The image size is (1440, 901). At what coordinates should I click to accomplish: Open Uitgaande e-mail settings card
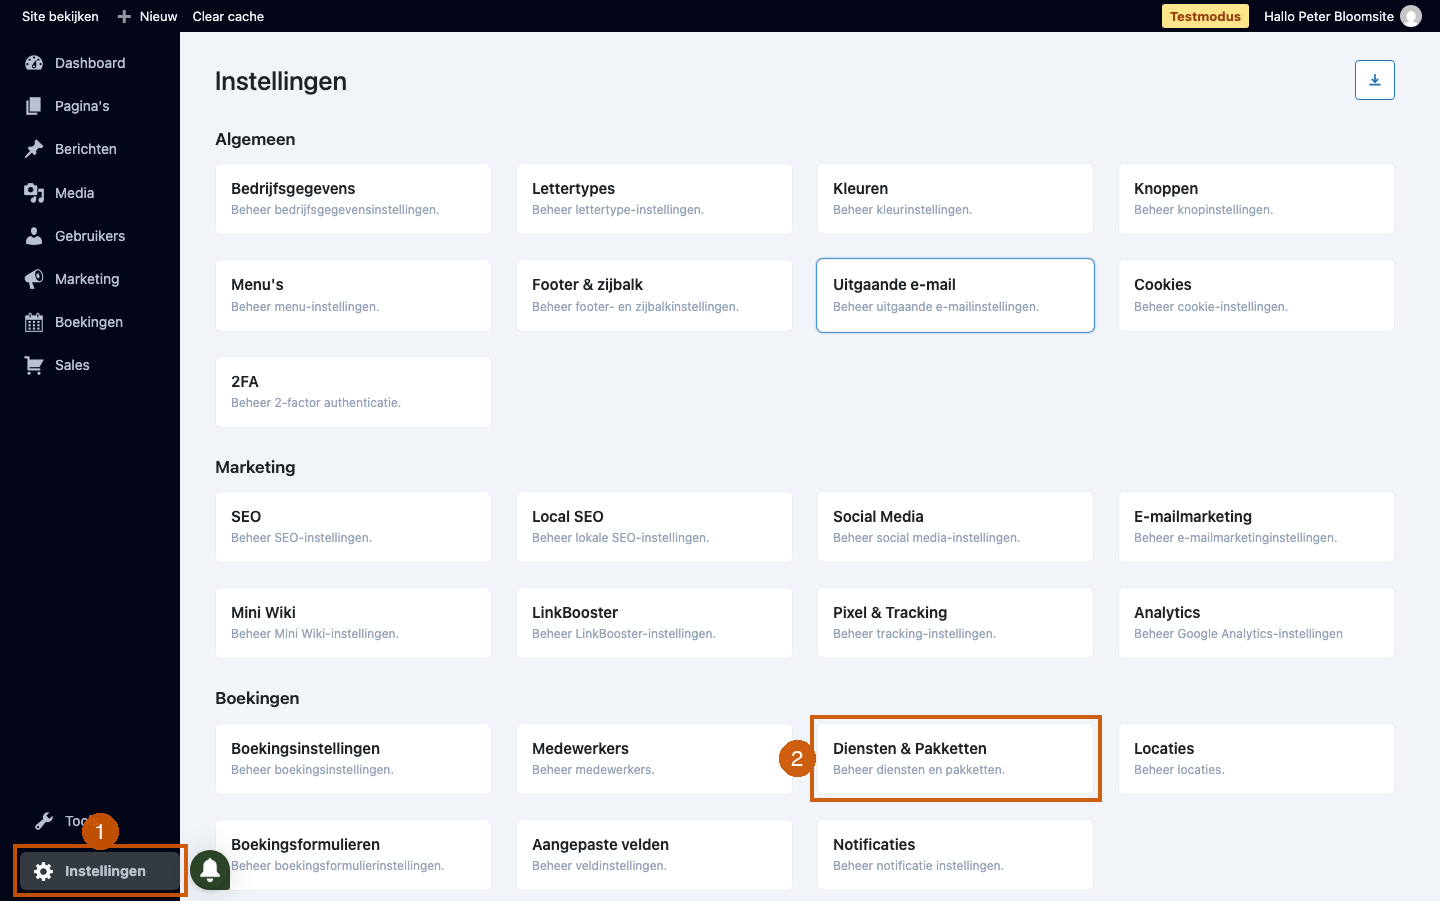(x=955, y=295)
